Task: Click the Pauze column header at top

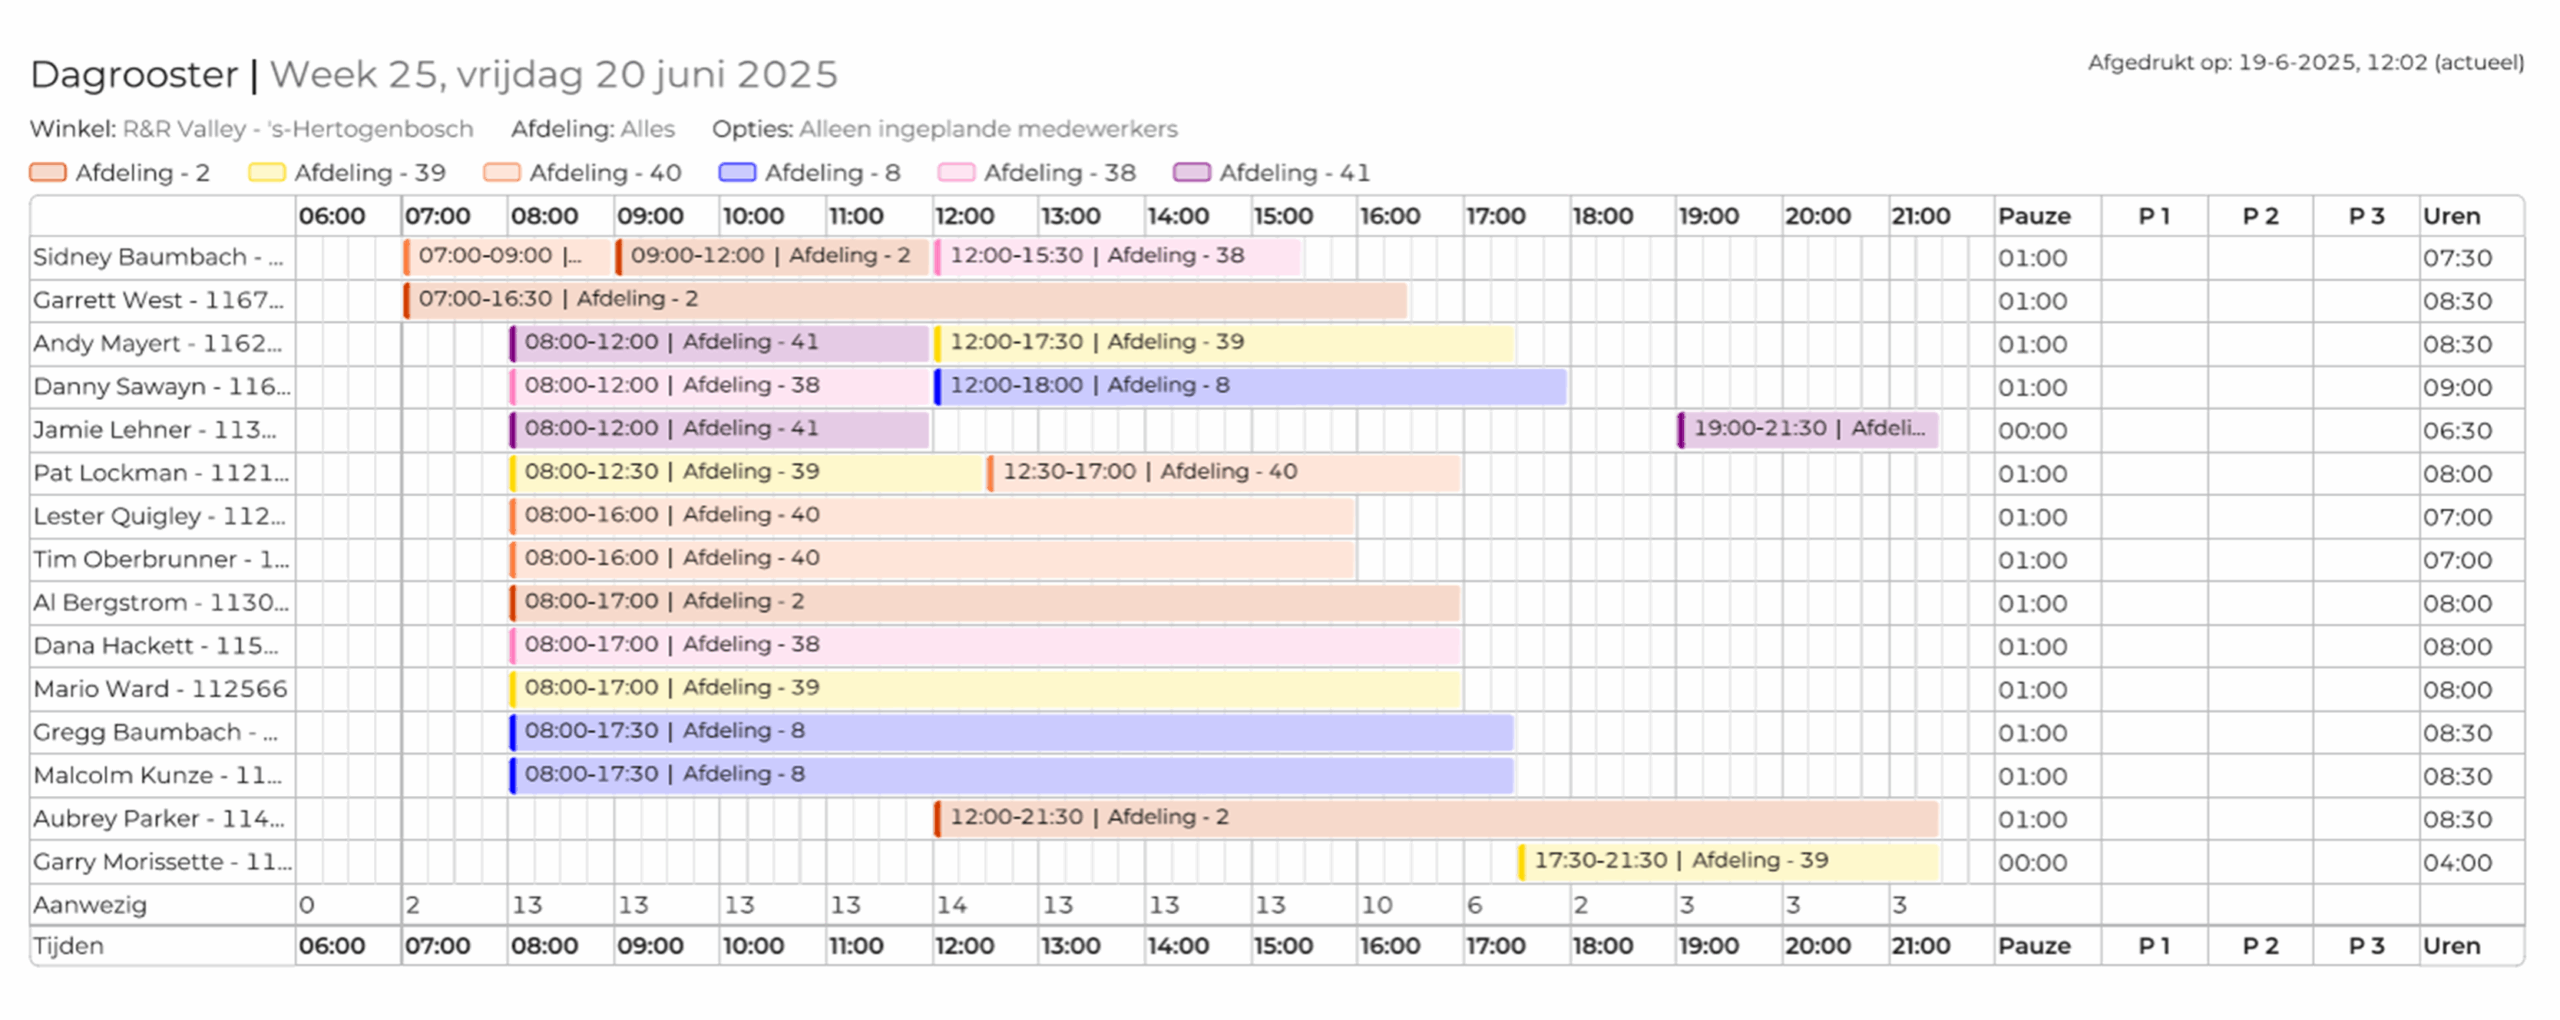Action: coord(2033,216)
